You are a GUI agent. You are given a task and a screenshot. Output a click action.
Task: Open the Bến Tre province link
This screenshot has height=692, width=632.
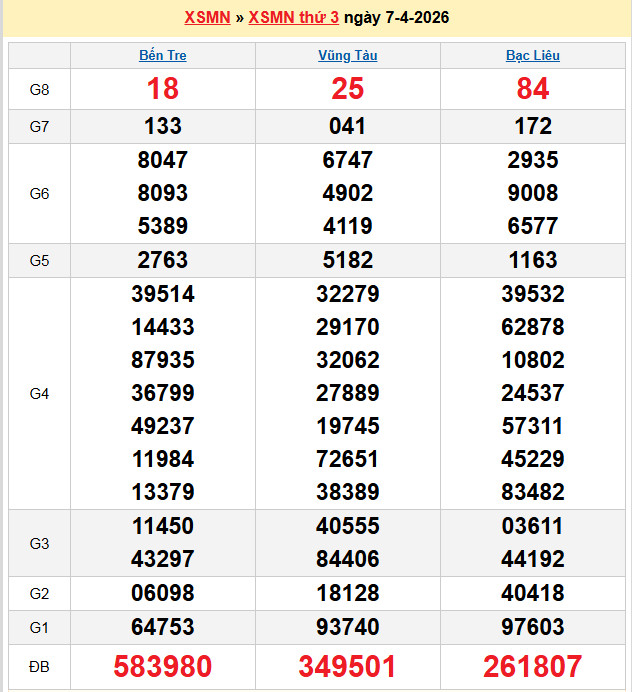(163, 56)
